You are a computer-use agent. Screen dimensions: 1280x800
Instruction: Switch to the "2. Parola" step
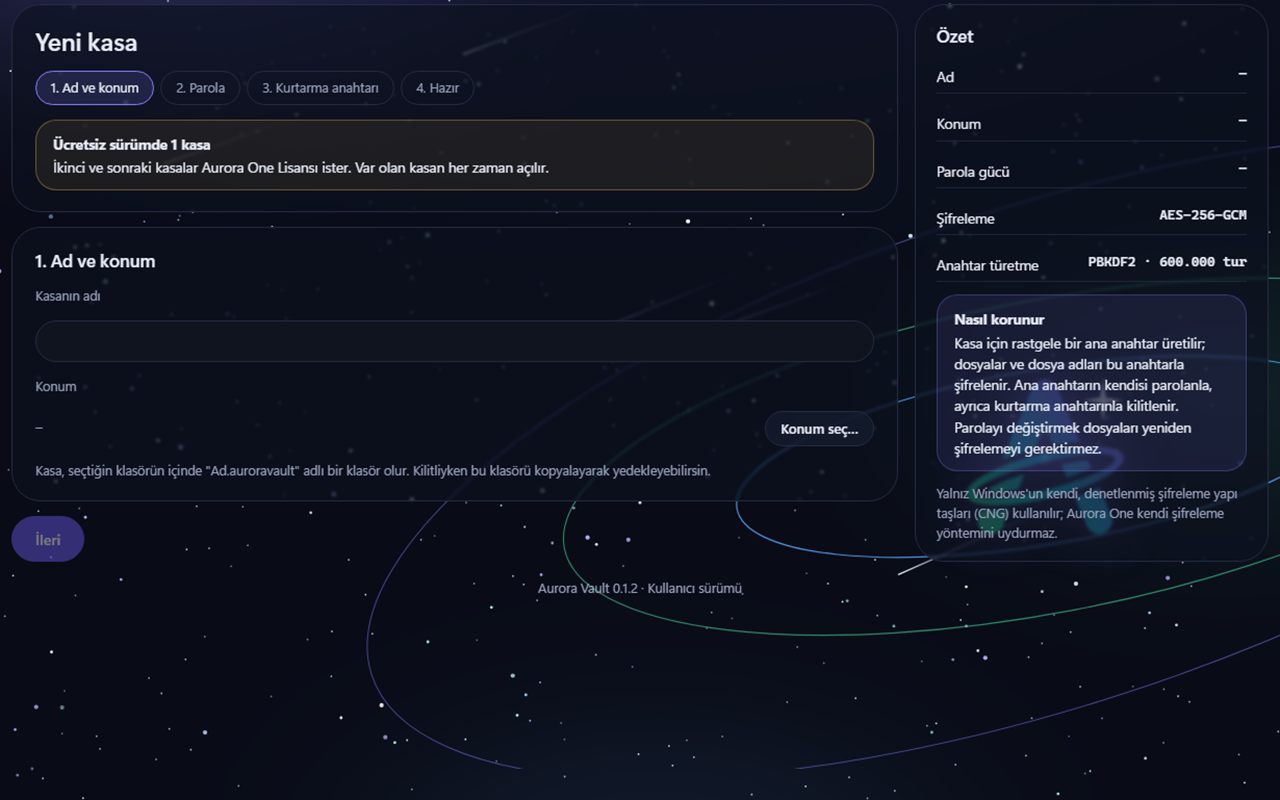[x=200, y=88]
